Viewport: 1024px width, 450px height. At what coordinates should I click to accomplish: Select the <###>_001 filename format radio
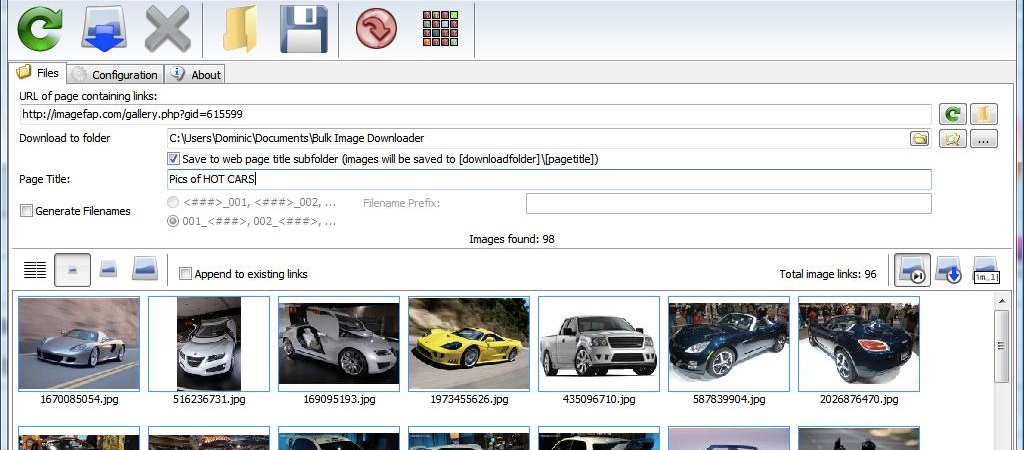click(x=173, y=202)
